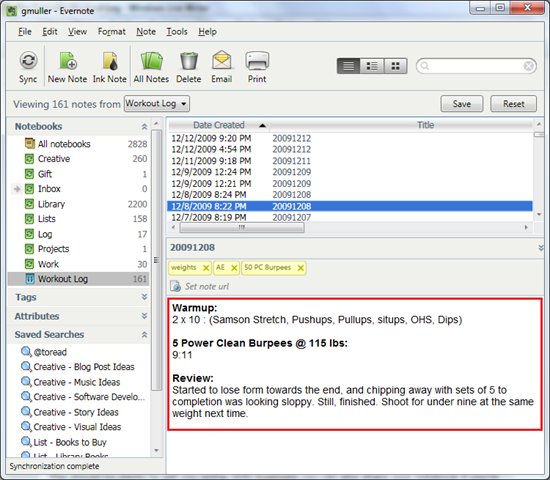Select note created 12/7/2009 8:19 PM
The height and width of the screenshot is (480, 550).
(x=350, y=217)
